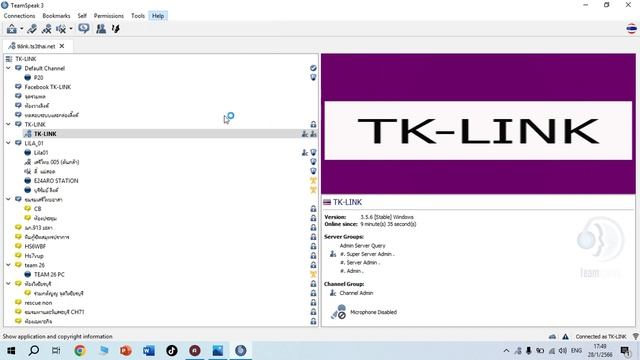The width and height of the screenshot is (640, 360).
Task: Click the 'Admin Server Query' text
Action: pyautogui.click(x=362, y=246)
